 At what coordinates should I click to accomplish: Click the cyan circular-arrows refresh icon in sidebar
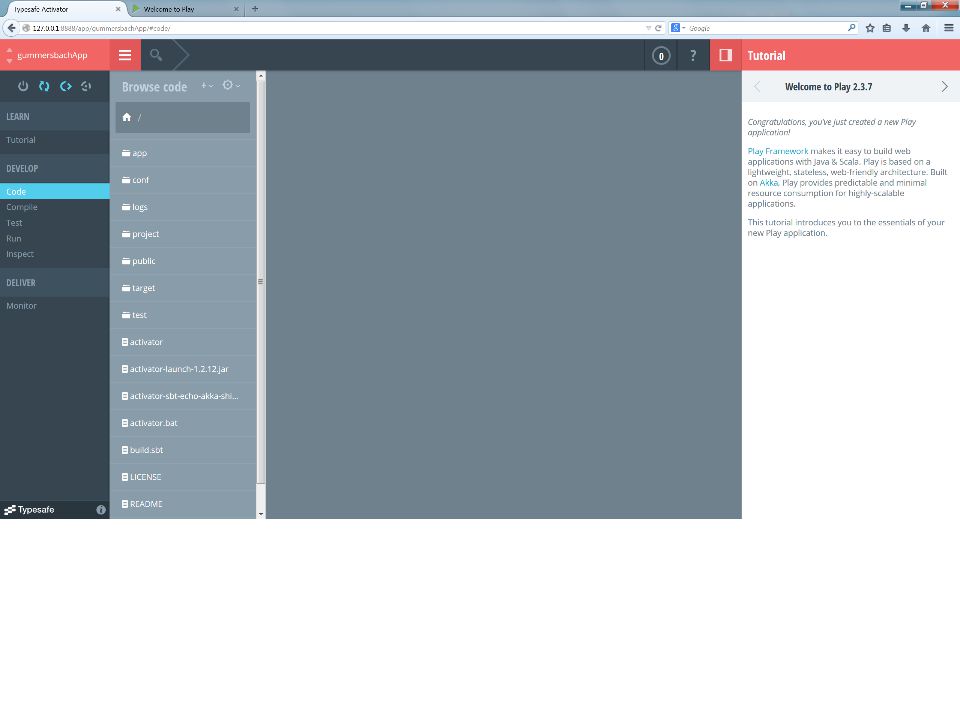pos(44,86)
